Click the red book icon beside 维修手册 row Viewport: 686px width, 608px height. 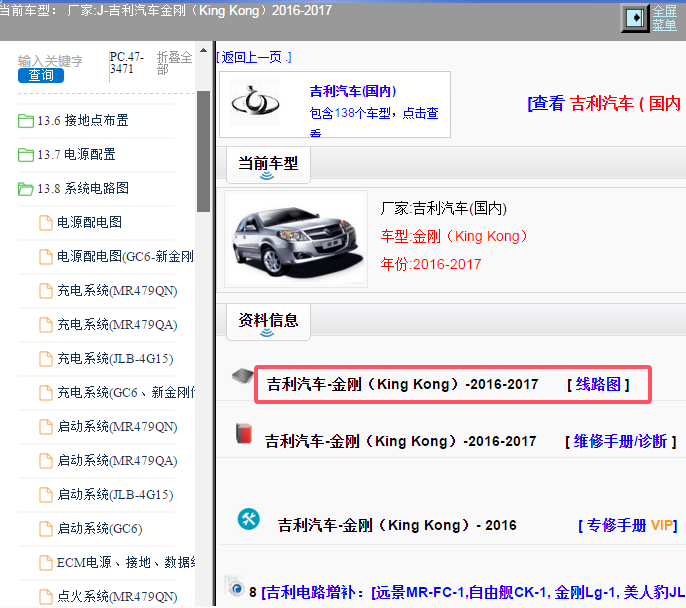(244, 434)
